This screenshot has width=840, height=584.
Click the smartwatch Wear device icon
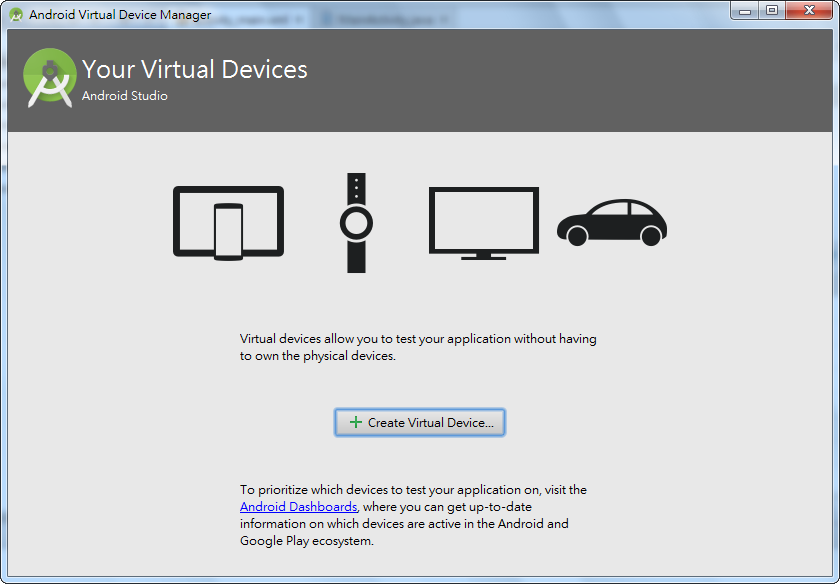[356, 222]
